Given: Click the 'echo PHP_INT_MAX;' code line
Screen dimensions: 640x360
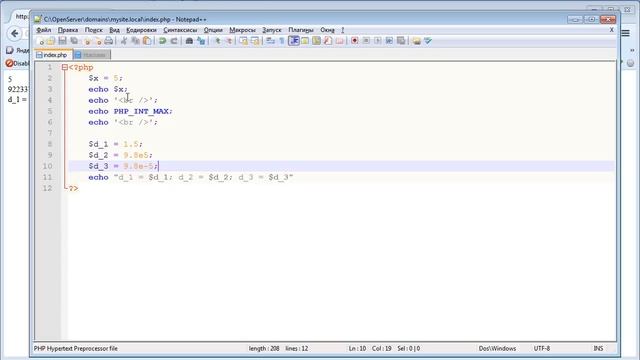Looking at the screenshot, I should coord(130,111).
